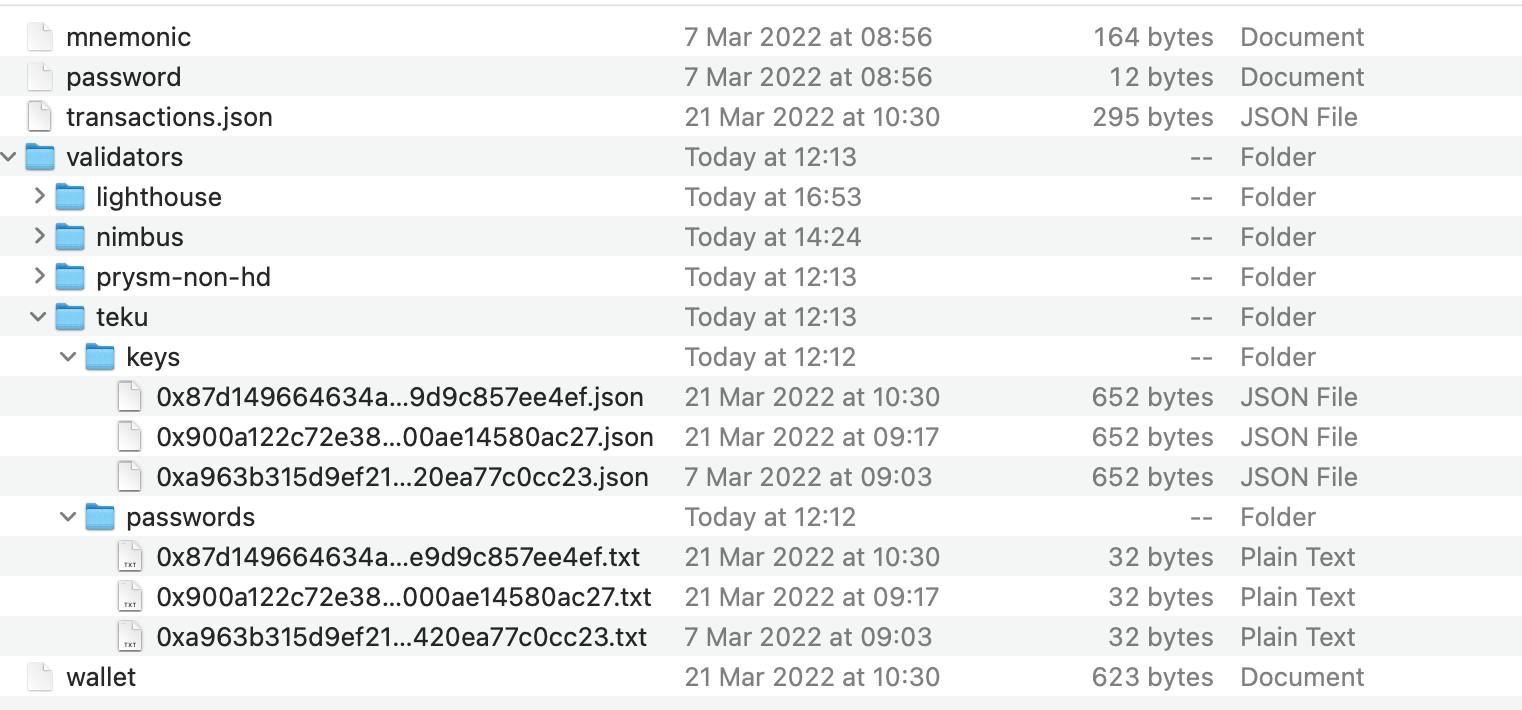This screenshot has height=710, width=1522.
Task: Click the nimbus folder icon
Action: [70, 237]
